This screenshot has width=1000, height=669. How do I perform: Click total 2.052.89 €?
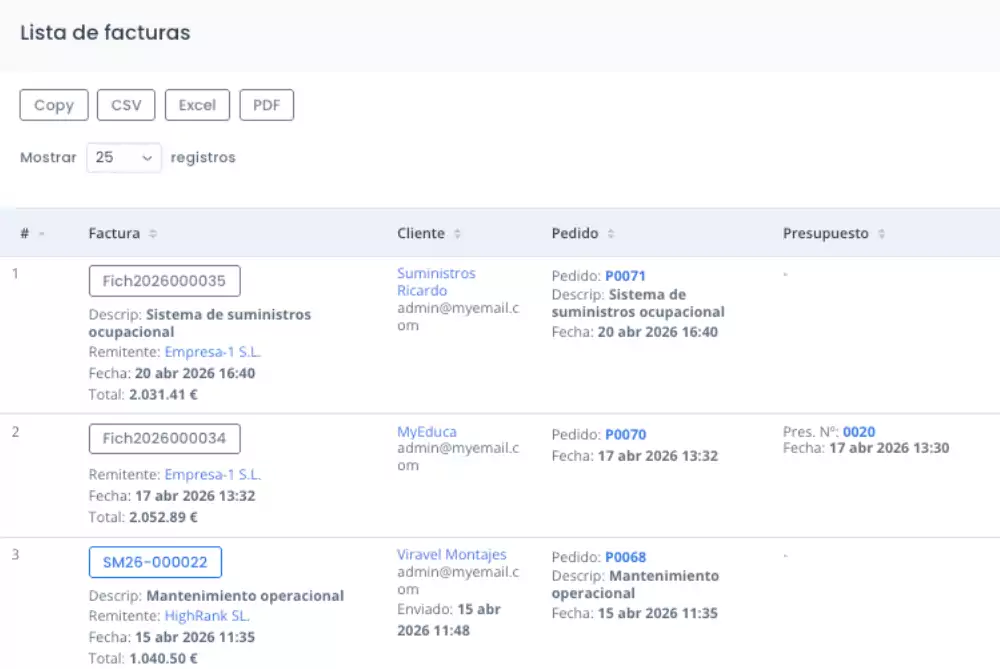coord(163,517)
